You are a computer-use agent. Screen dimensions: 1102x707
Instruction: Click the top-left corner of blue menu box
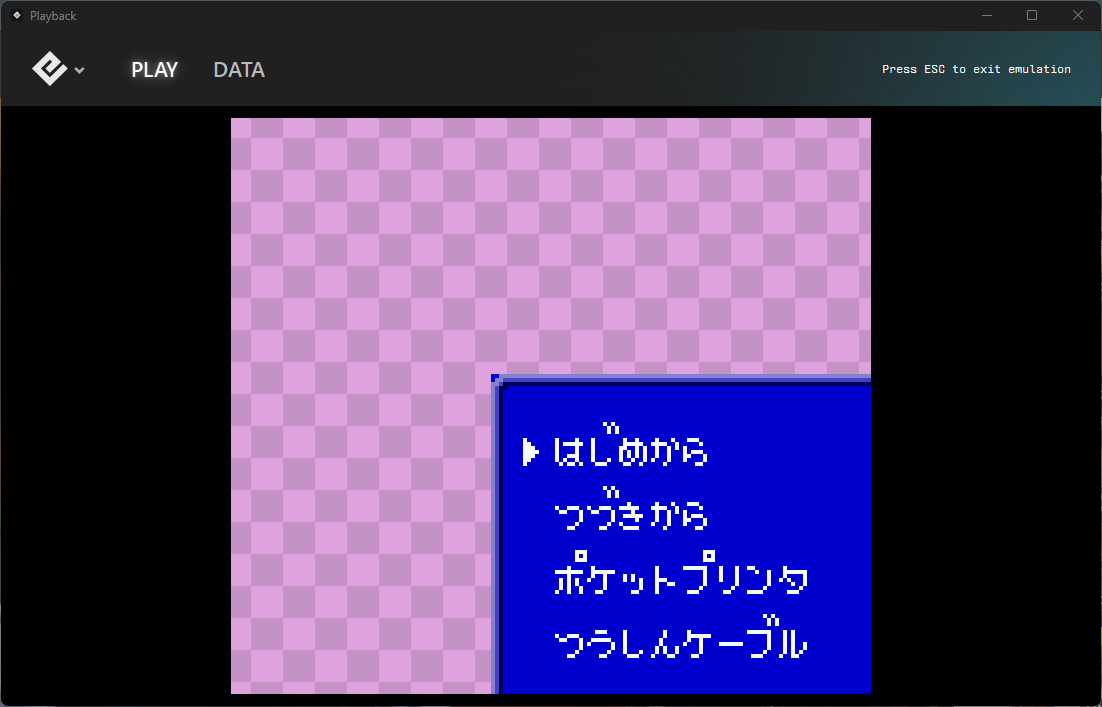(497, 380)
